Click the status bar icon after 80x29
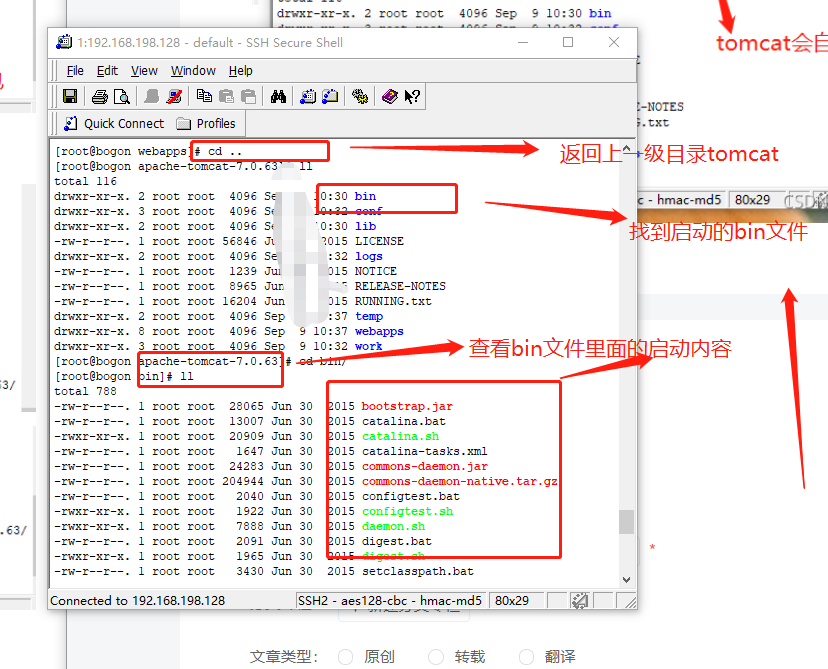The width and height of the screenshot is (828, 669). pos(580,600)
